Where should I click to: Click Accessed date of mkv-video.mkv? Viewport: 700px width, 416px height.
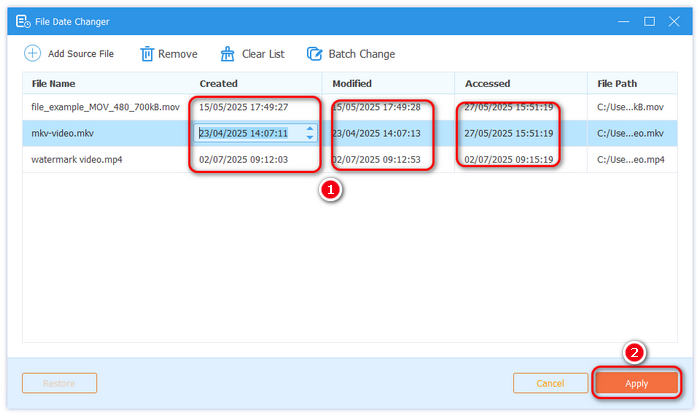point(508,133)
